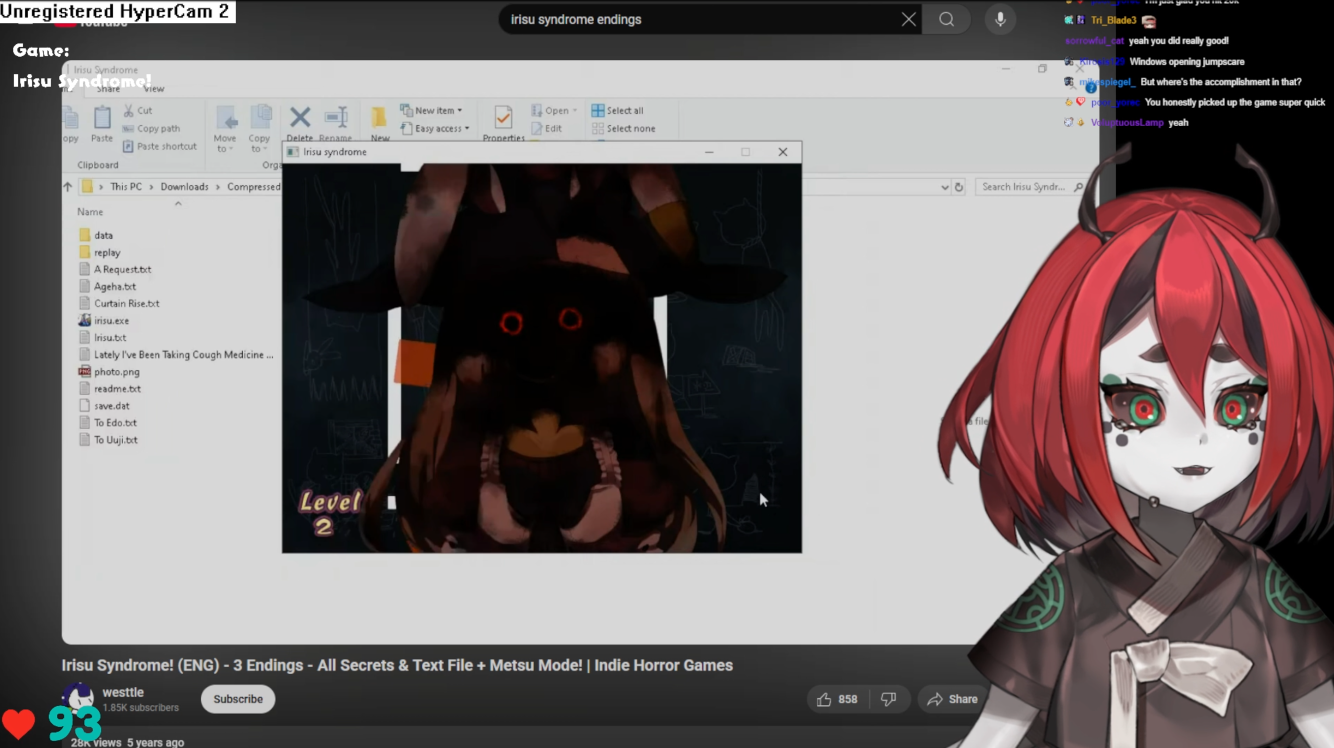Image resolution: width=1334 pixels, height=748 pixels.
Task: Restore the File Explorer window size button
Action: [1042, 69]
